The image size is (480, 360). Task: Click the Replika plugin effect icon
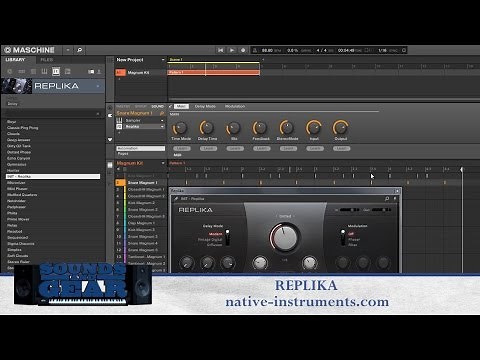[x=119, y=127]
